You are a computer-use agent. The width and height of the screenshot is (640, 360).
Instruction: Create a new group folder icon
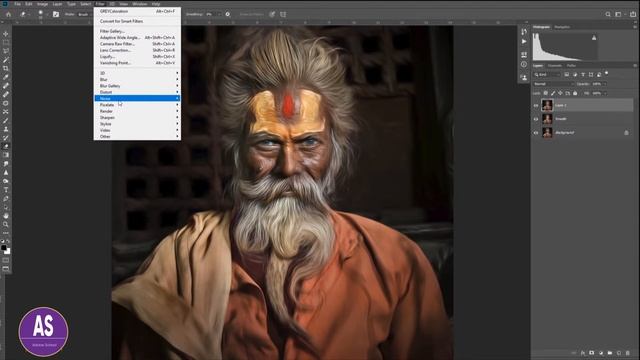tap(610, 353)
